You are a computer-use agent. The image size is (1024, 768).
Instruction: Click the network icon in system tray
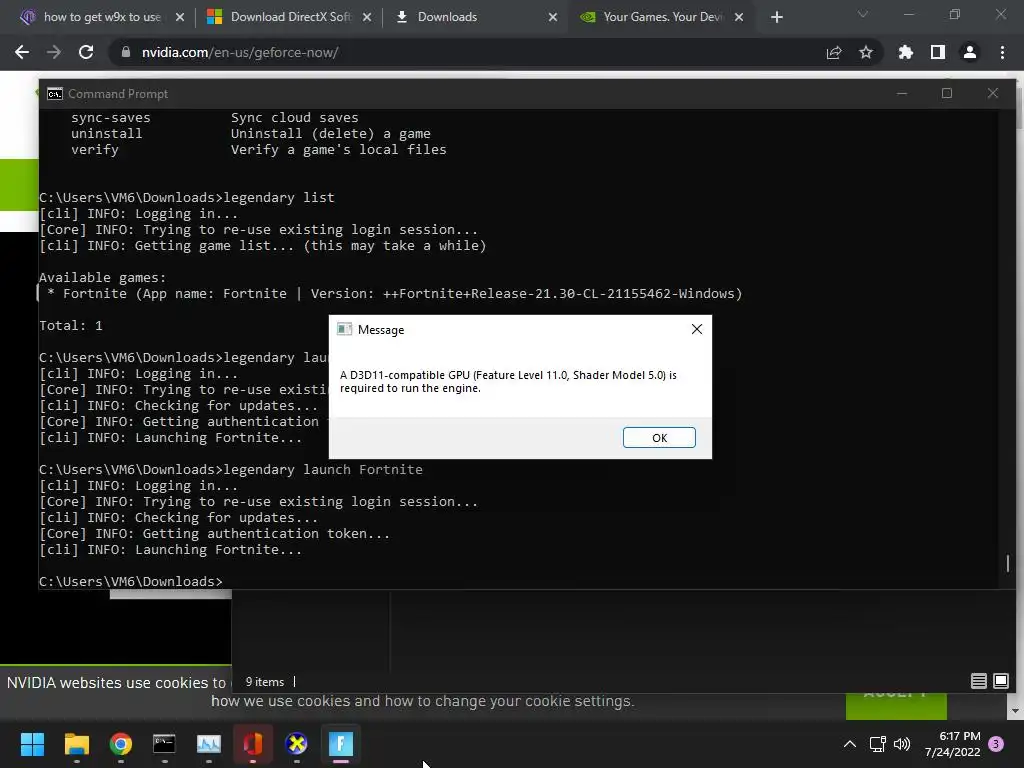click(x=877, y=744)
